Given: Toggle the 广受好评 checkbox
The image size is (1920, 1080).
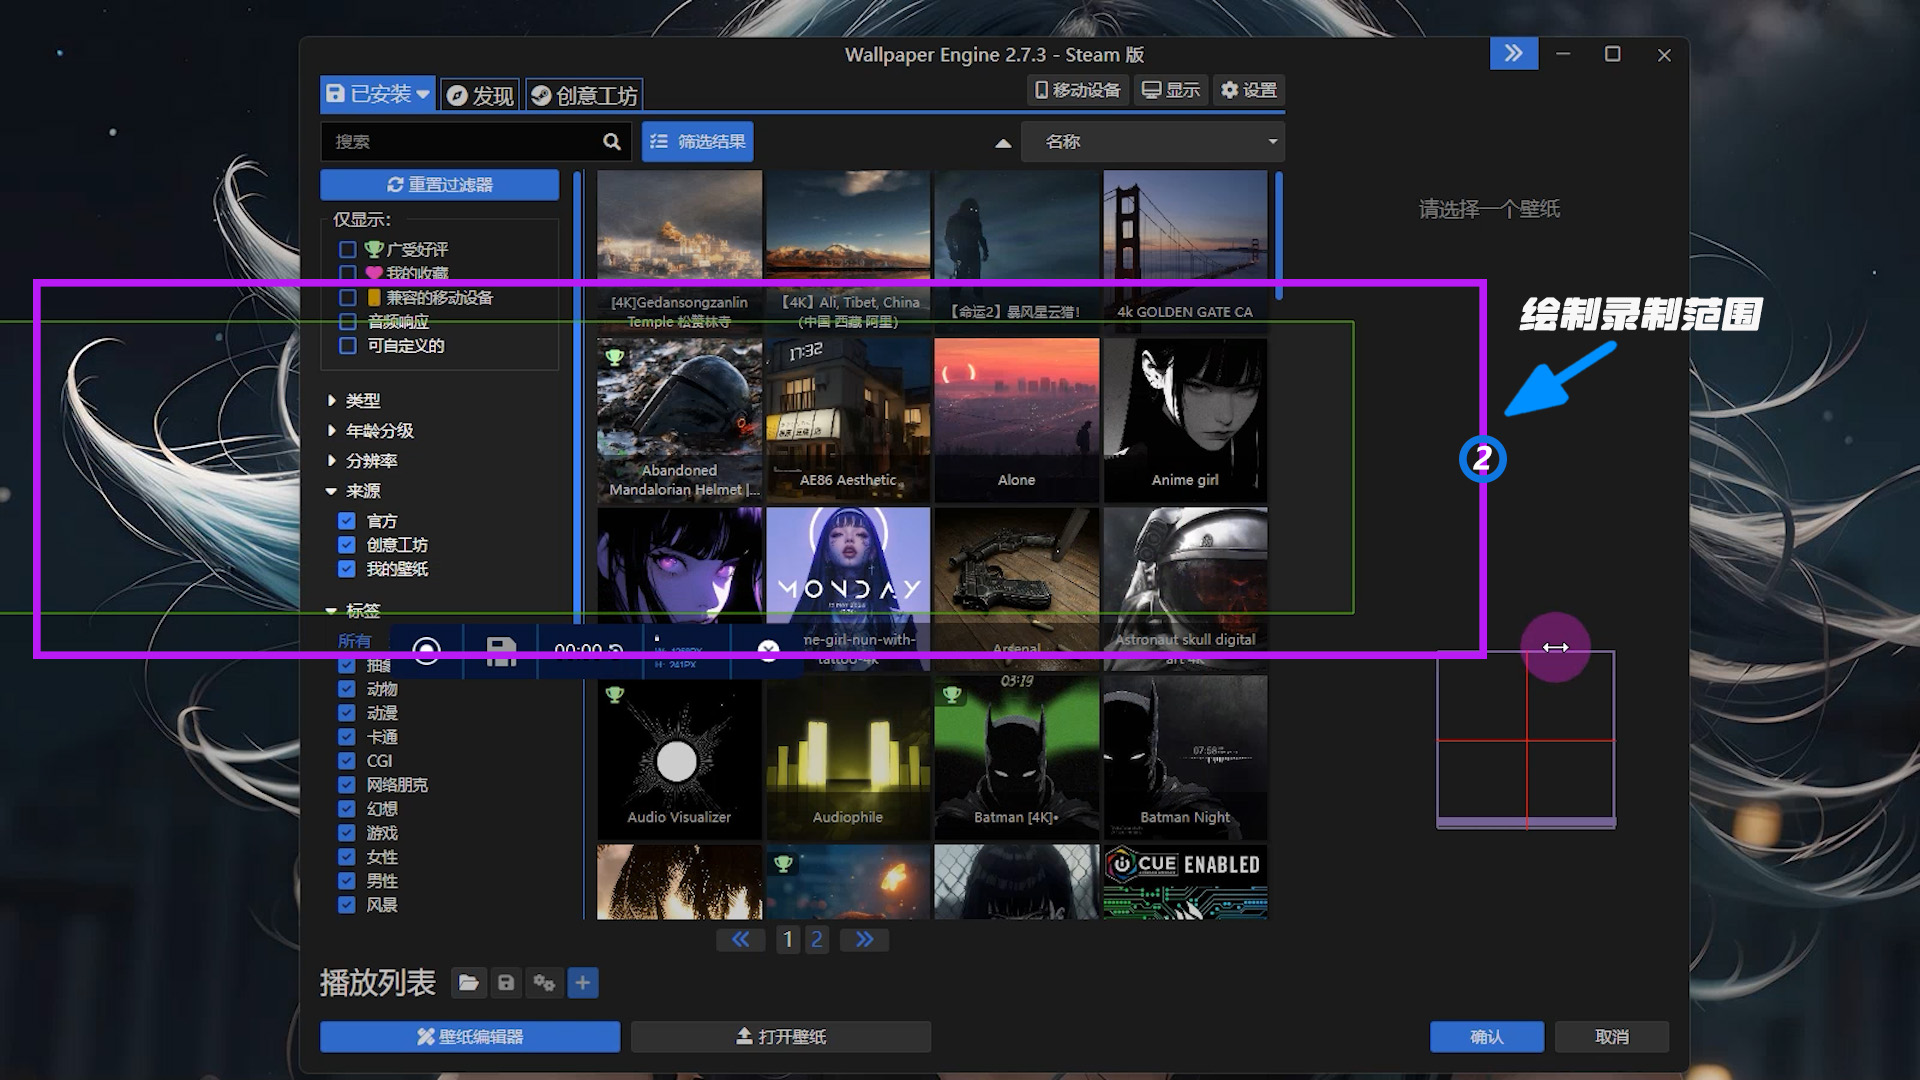Looking at the screenshot, I should pos(348,249).
